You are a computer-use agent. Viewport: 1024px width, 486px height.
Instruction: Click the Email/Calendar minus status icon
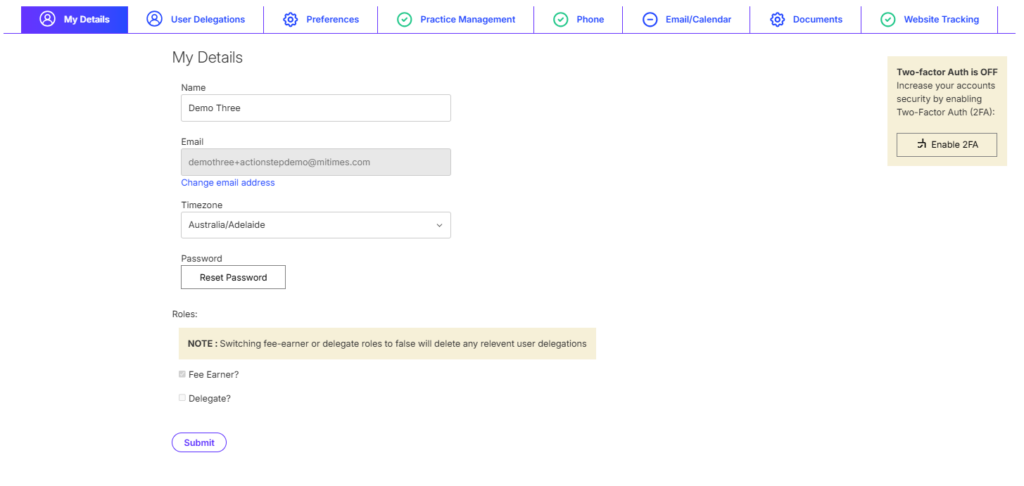[650, 19]
